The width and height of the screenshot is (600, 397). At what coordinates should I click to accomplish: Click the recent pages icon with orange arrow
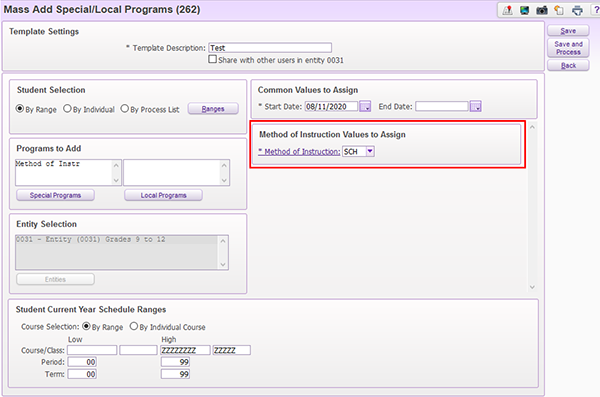click(559, 10)
